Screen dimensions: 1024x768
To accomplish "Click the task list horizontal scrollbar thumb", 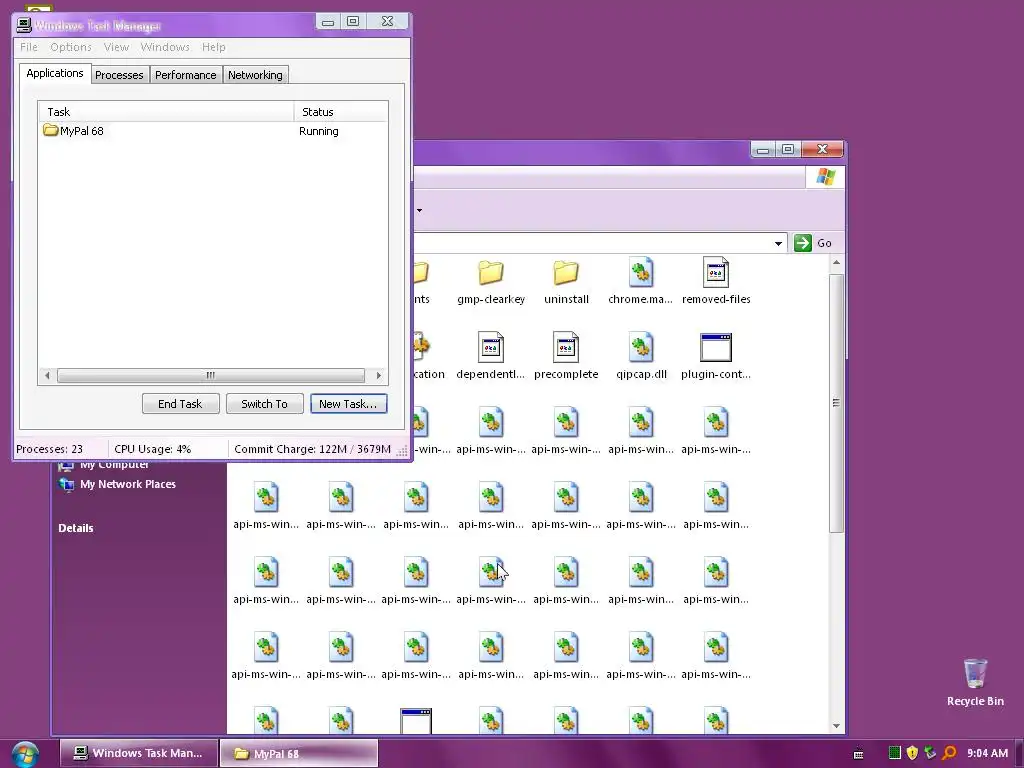I will tap(210, 376).
